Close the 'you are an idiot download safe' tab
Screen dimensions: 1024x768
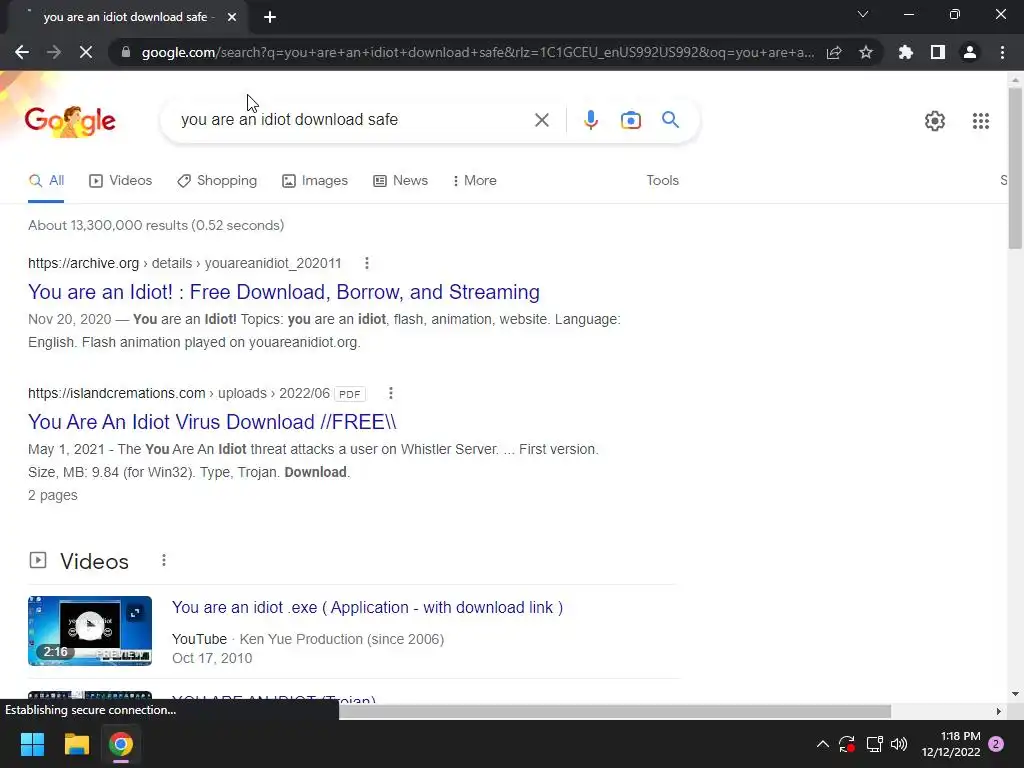pyautogui.click(x=232, y=17)
